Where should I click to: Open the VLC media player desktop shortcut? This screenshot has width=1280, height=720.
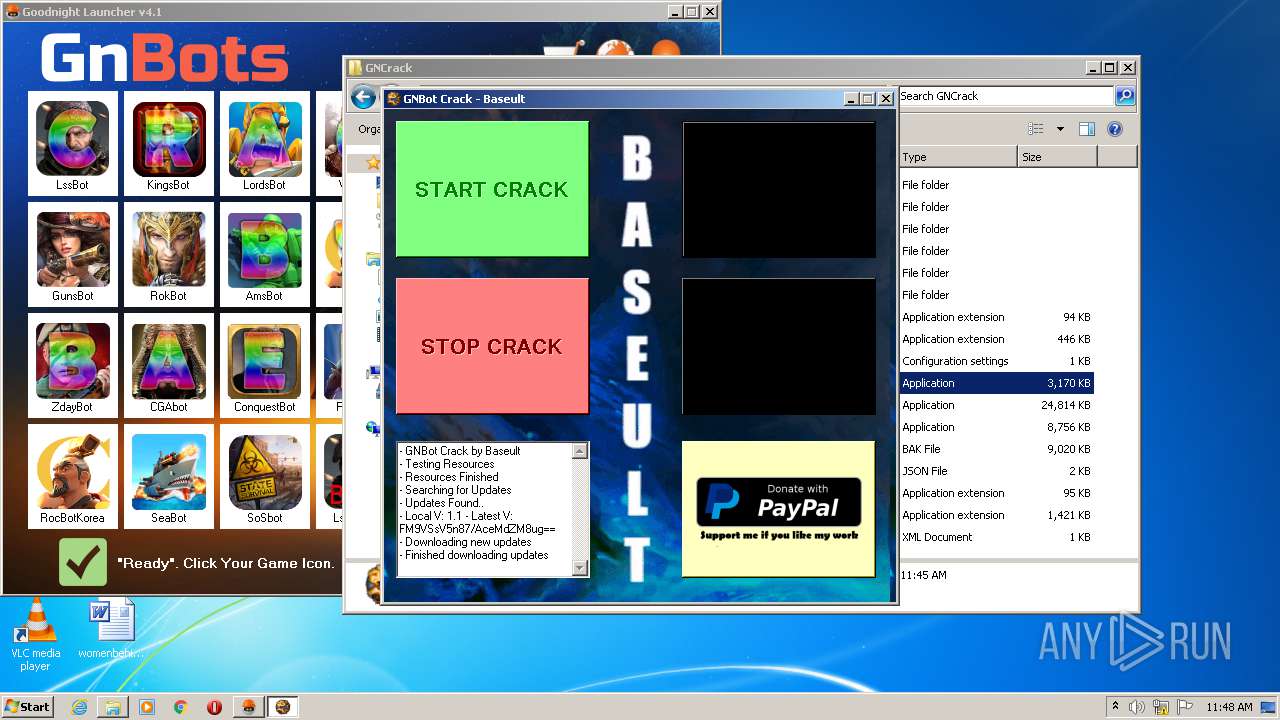(x=35, y=636)
